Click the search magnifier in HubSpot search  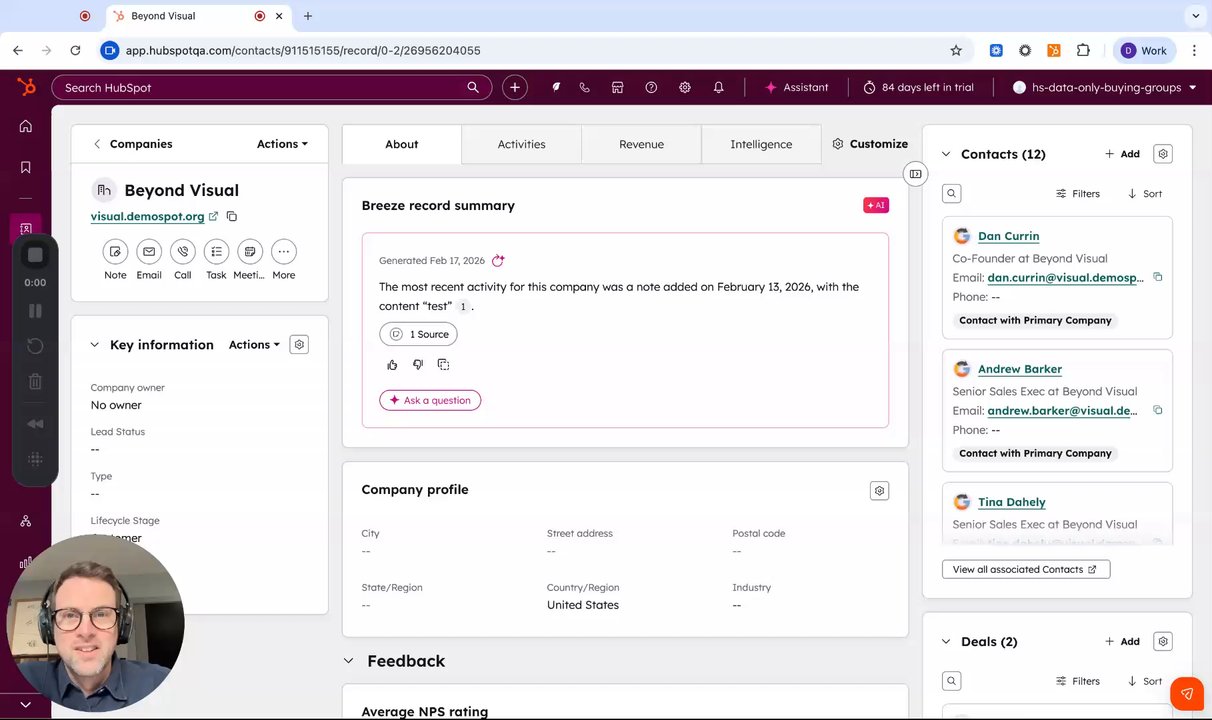point(473,87)
